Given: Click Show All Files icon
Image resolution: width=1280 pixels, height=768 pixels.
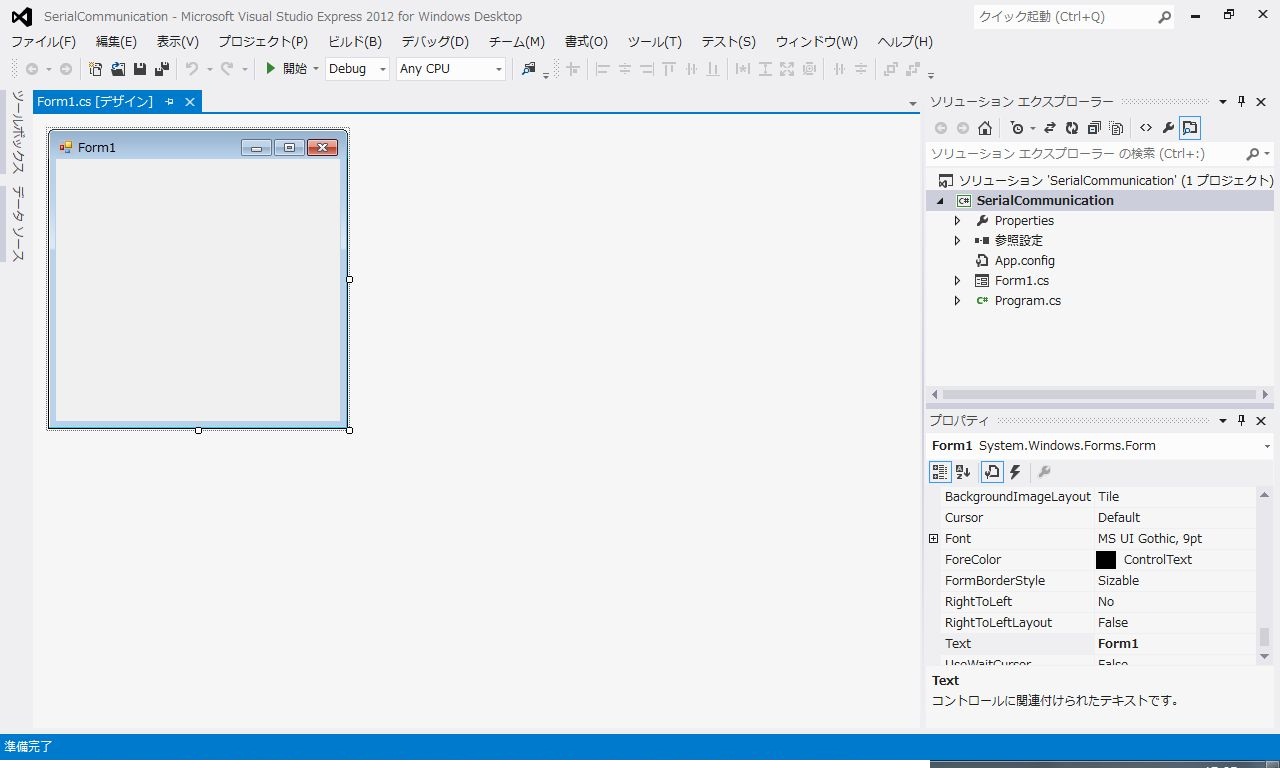Looking at the screenshot, I should coord(1117,128).
